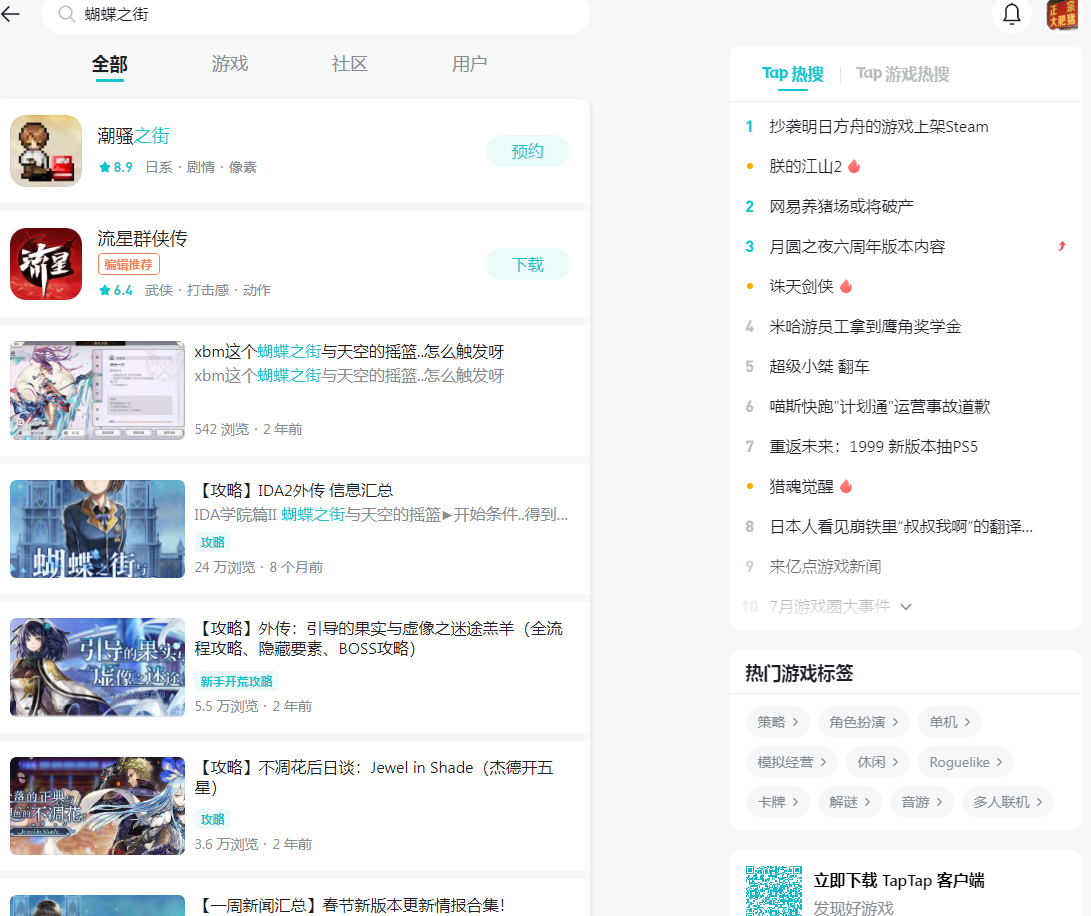Open the user avatar profile picture
1091x916 pixels.
1062,14
